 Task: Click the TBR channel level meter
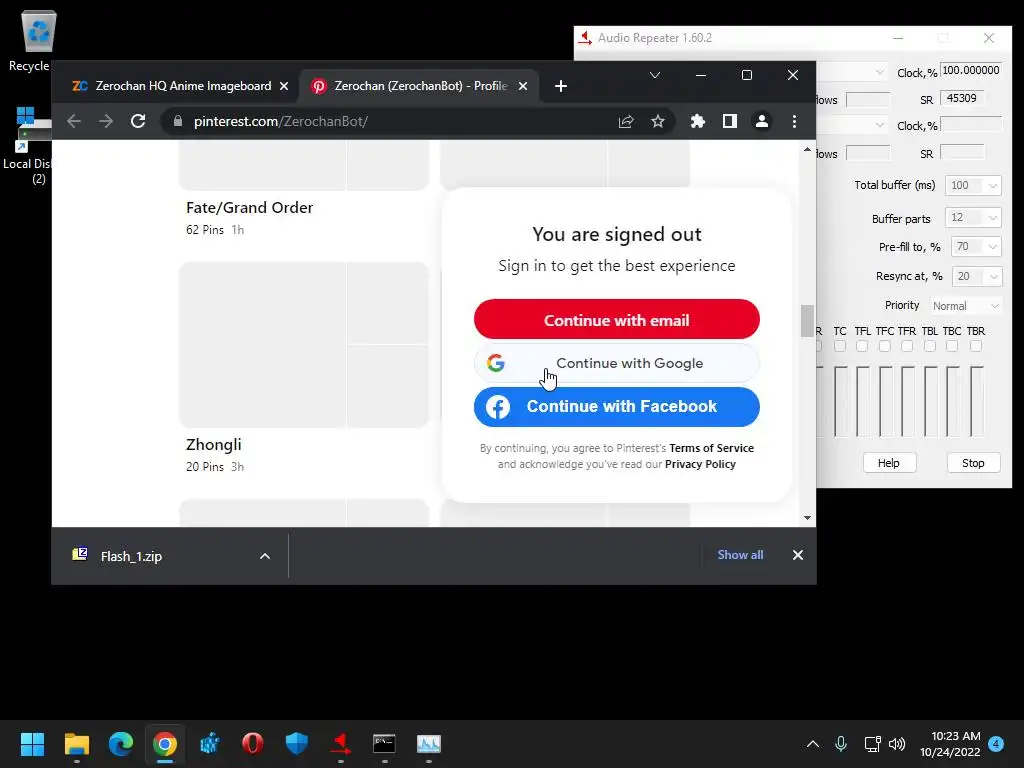976,402
